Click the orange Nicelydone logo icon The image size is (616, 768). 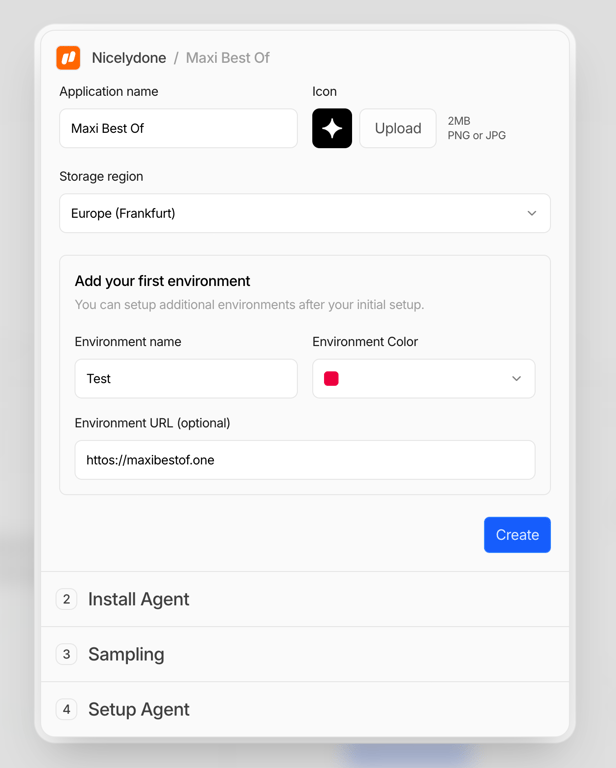(68, 58)
